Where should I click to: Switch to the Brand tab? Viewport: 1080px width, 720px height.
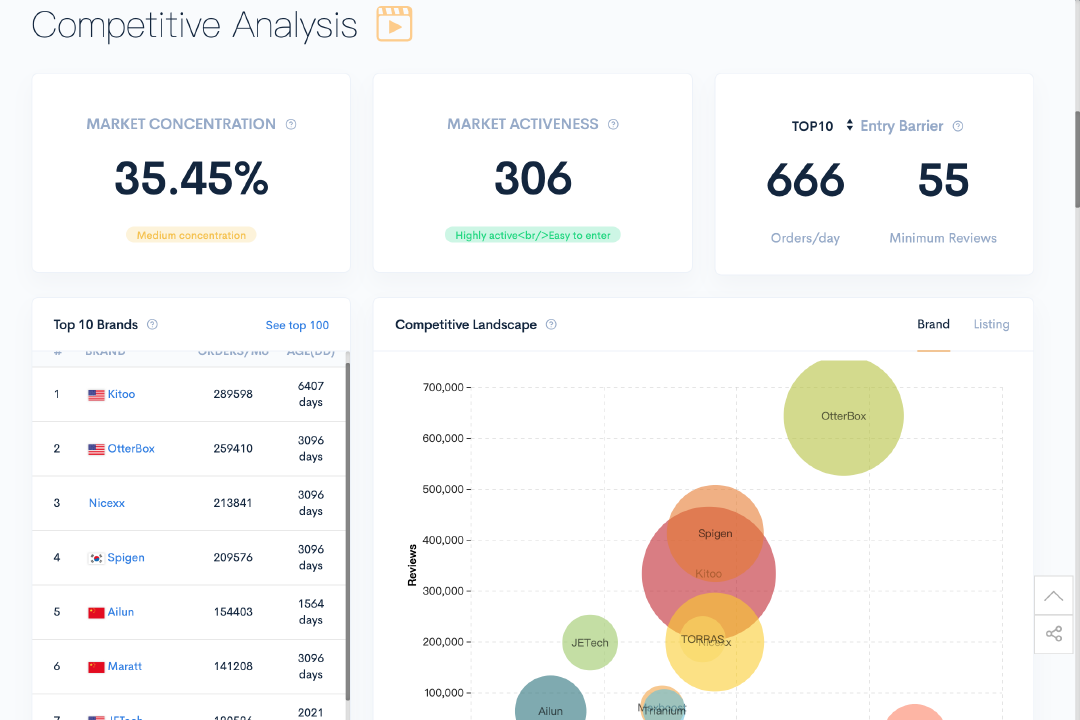click(933, 325)
